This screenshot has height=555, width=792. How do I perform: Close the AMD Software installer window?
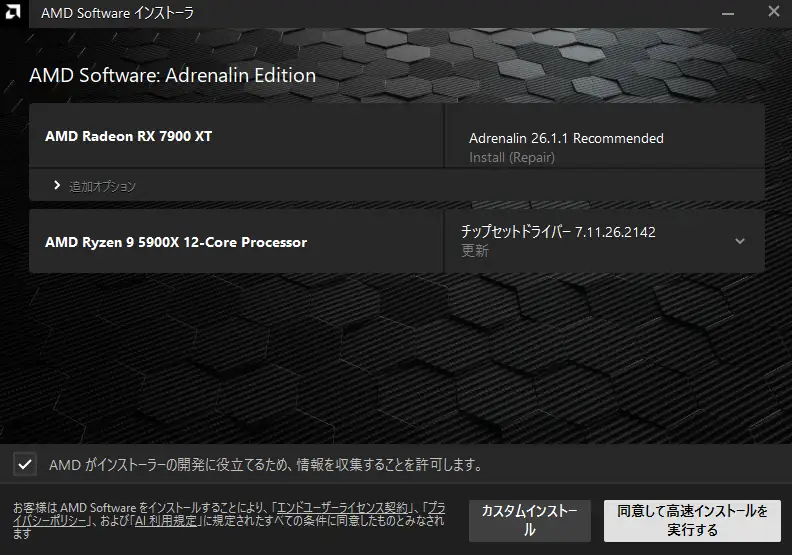(x=773, y=13)
